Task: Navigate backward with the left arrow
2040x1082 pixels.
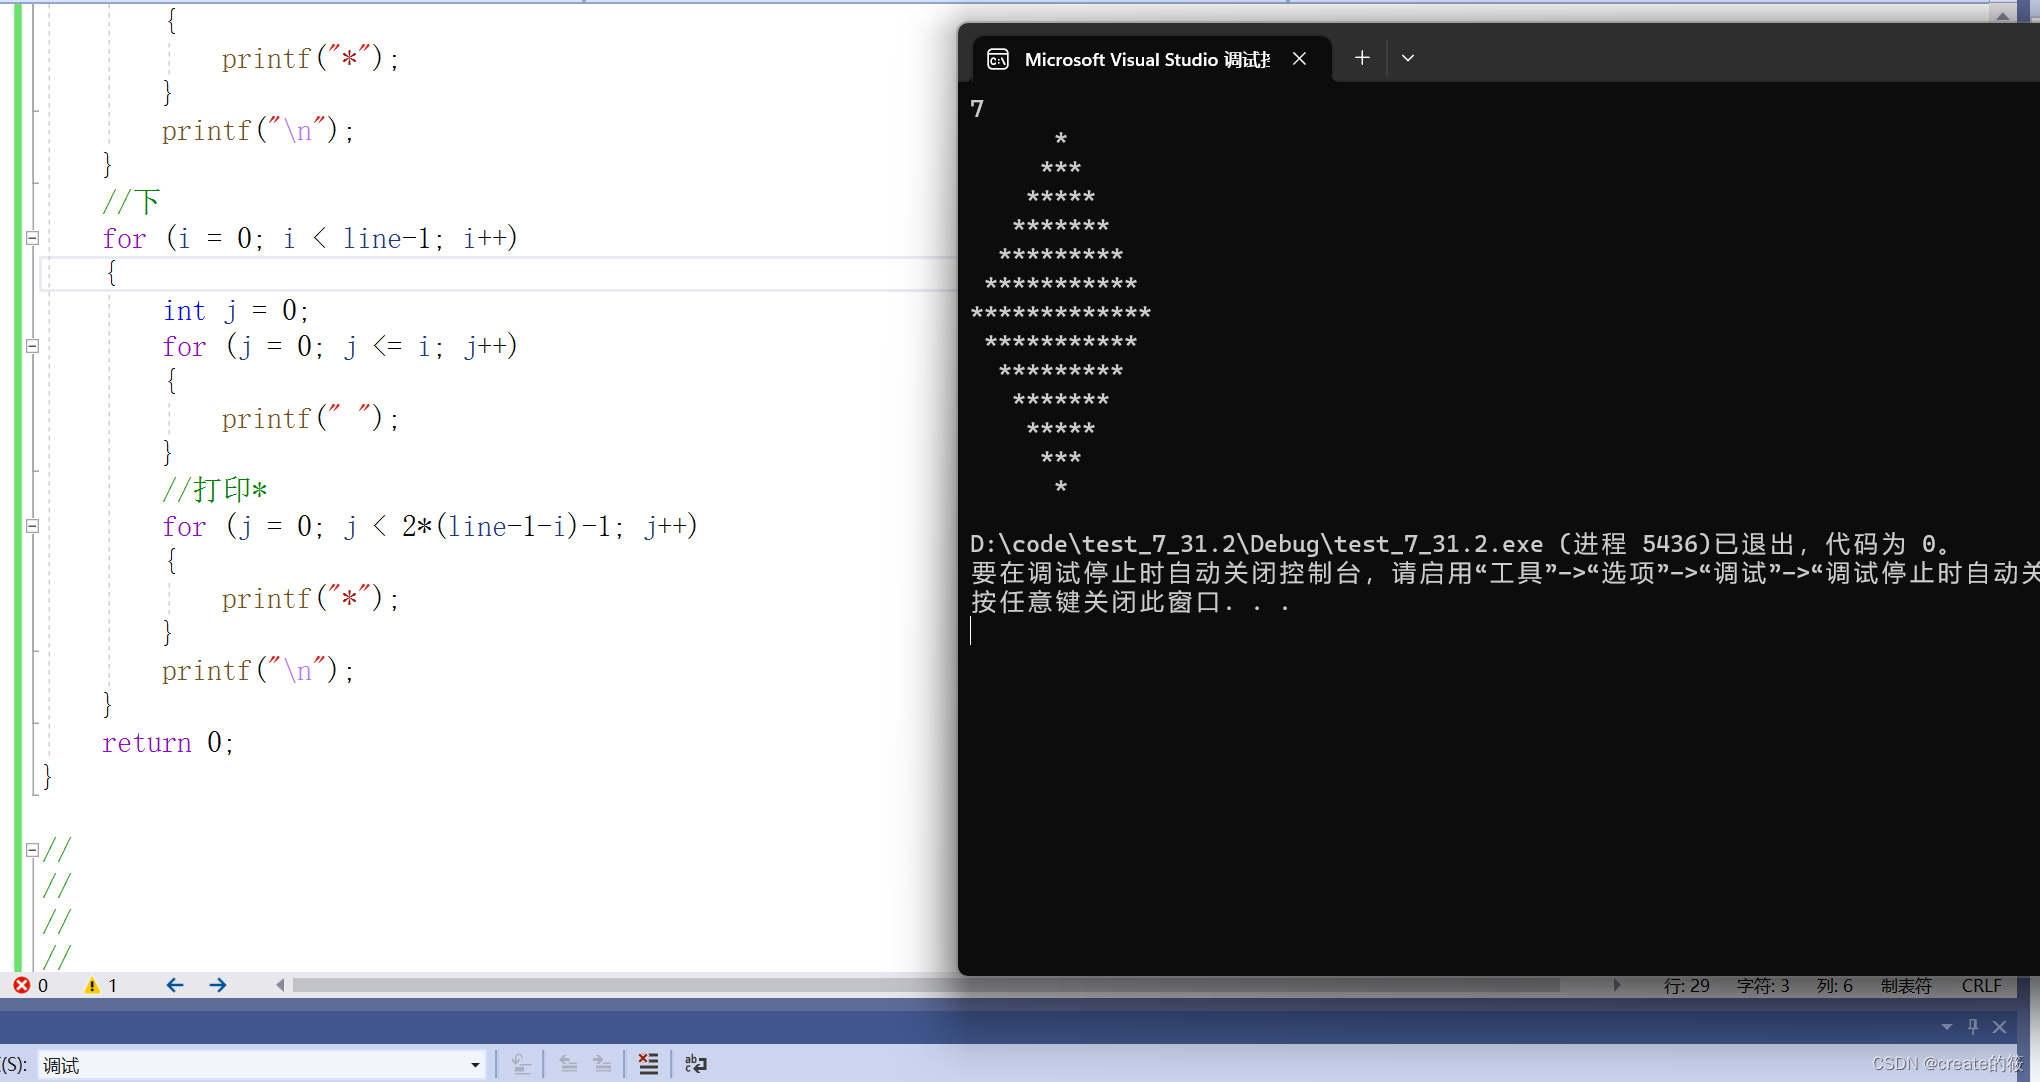Action: (x=175, y=985)
